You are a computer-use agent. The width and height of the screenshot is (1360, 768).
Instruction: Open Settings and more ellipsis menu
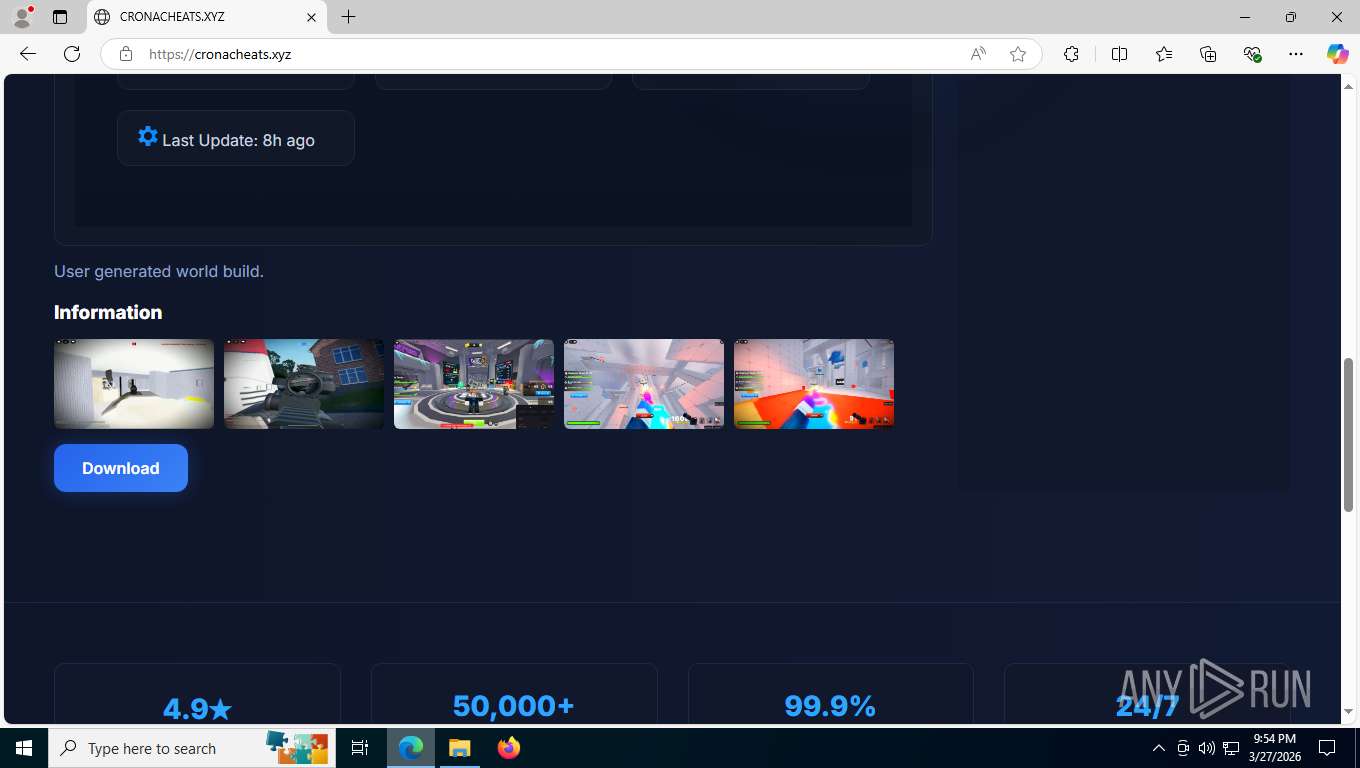click(x=1296, y=54)
